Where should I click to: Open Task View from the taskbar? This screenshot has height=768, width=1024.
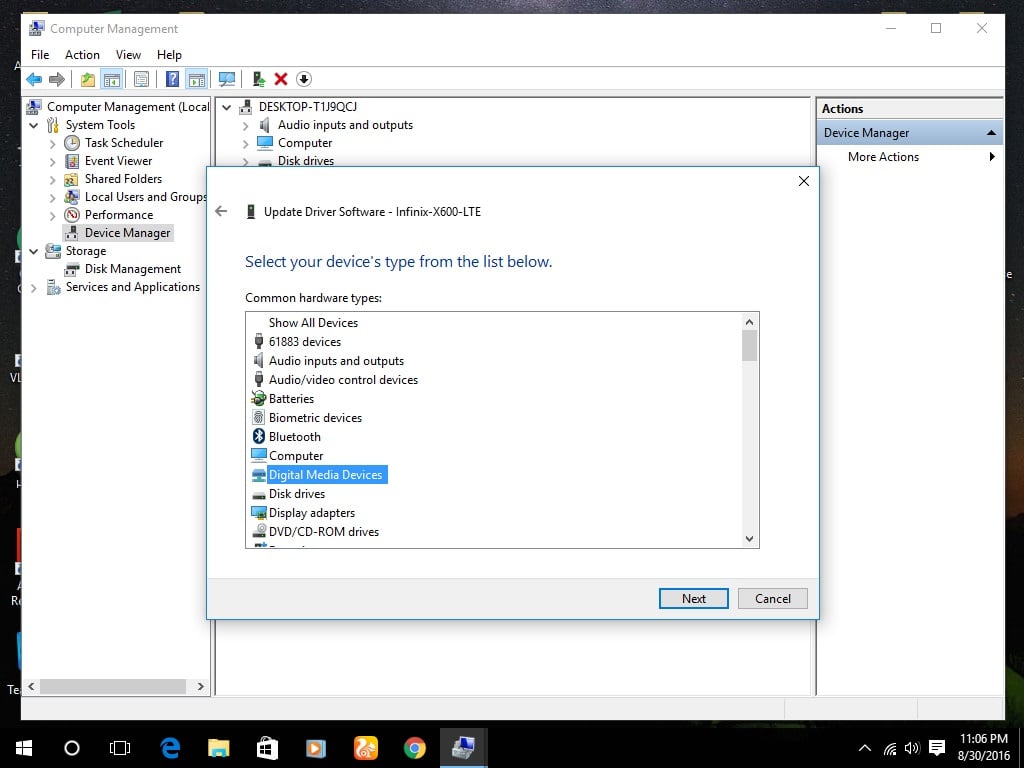(x=120, y=748)
